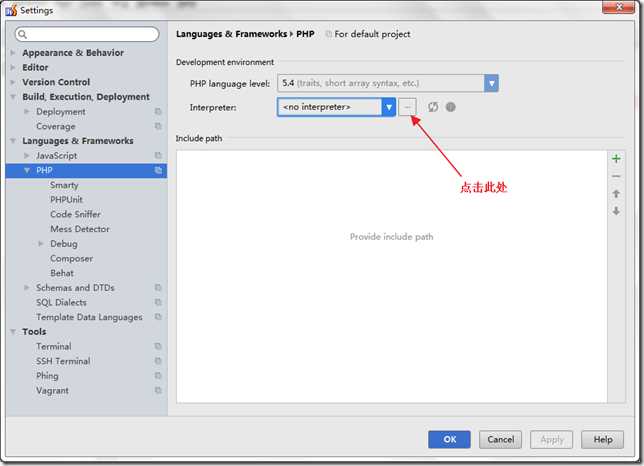This screenshot has height=466, width=644.
Task: Click project-level icon on PHP row
Action: (158, 170)
